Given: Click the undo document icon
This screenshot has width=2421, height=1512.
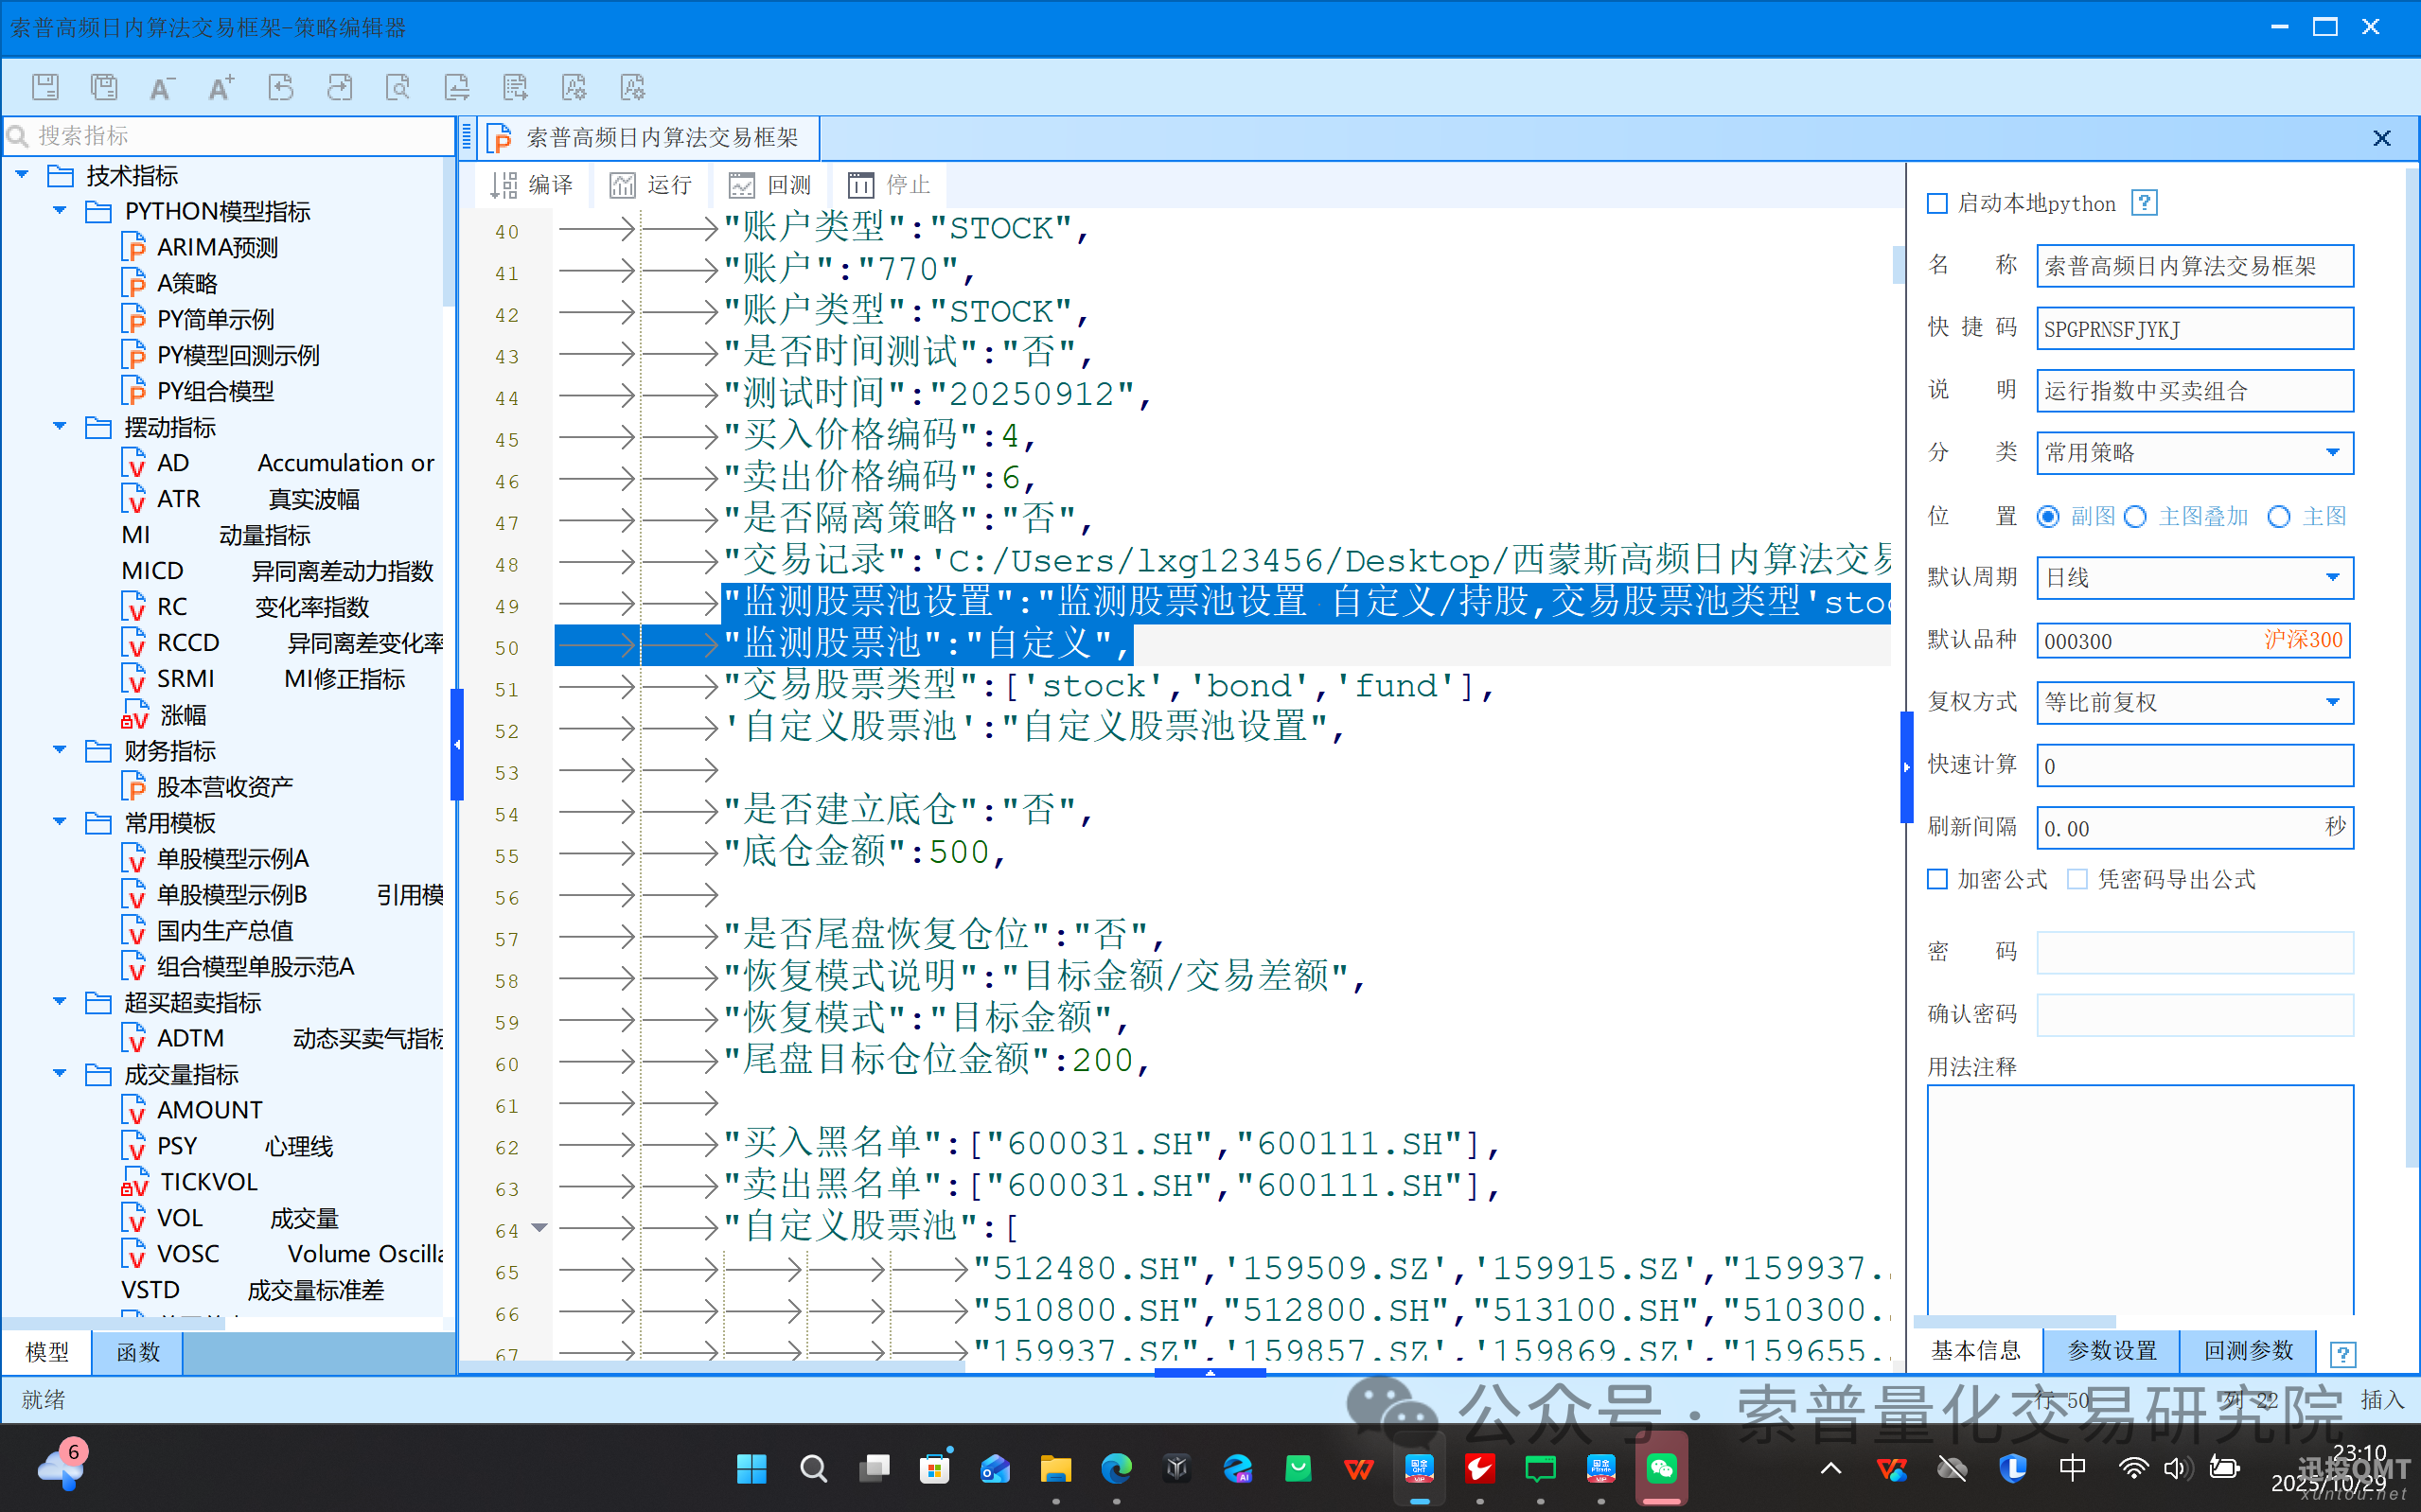Looking at the screenshot, I should (x=280, y=87).
